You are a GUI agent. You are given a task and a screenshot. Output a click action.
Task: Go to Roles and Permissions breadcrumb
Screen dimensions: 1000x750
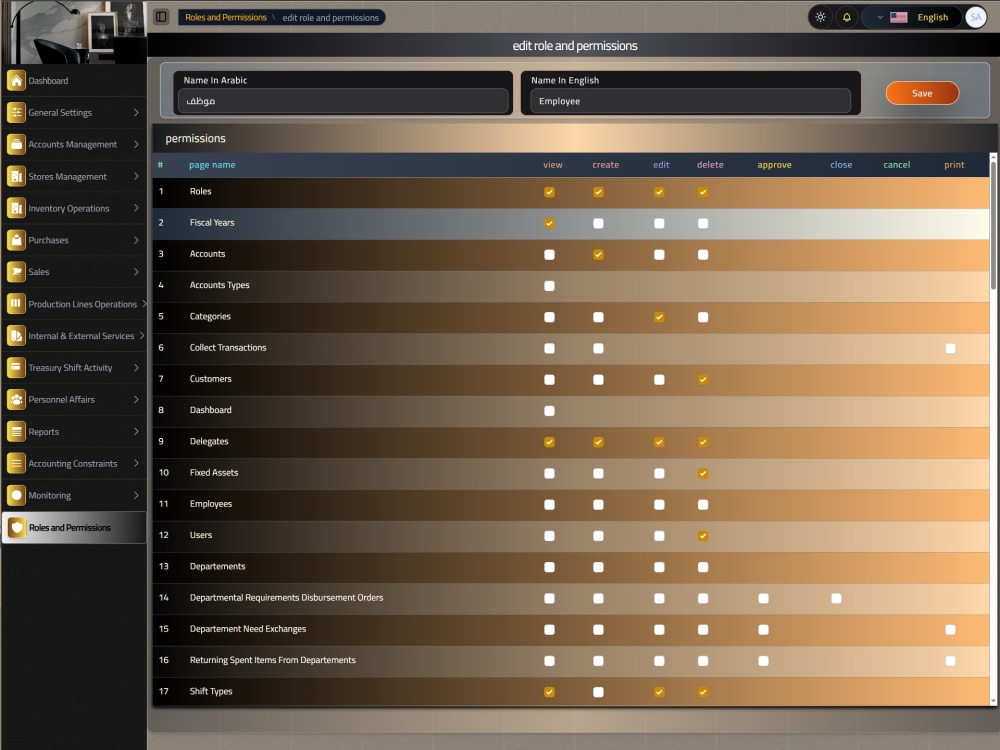pyautogui.click(x=226, y=17)
